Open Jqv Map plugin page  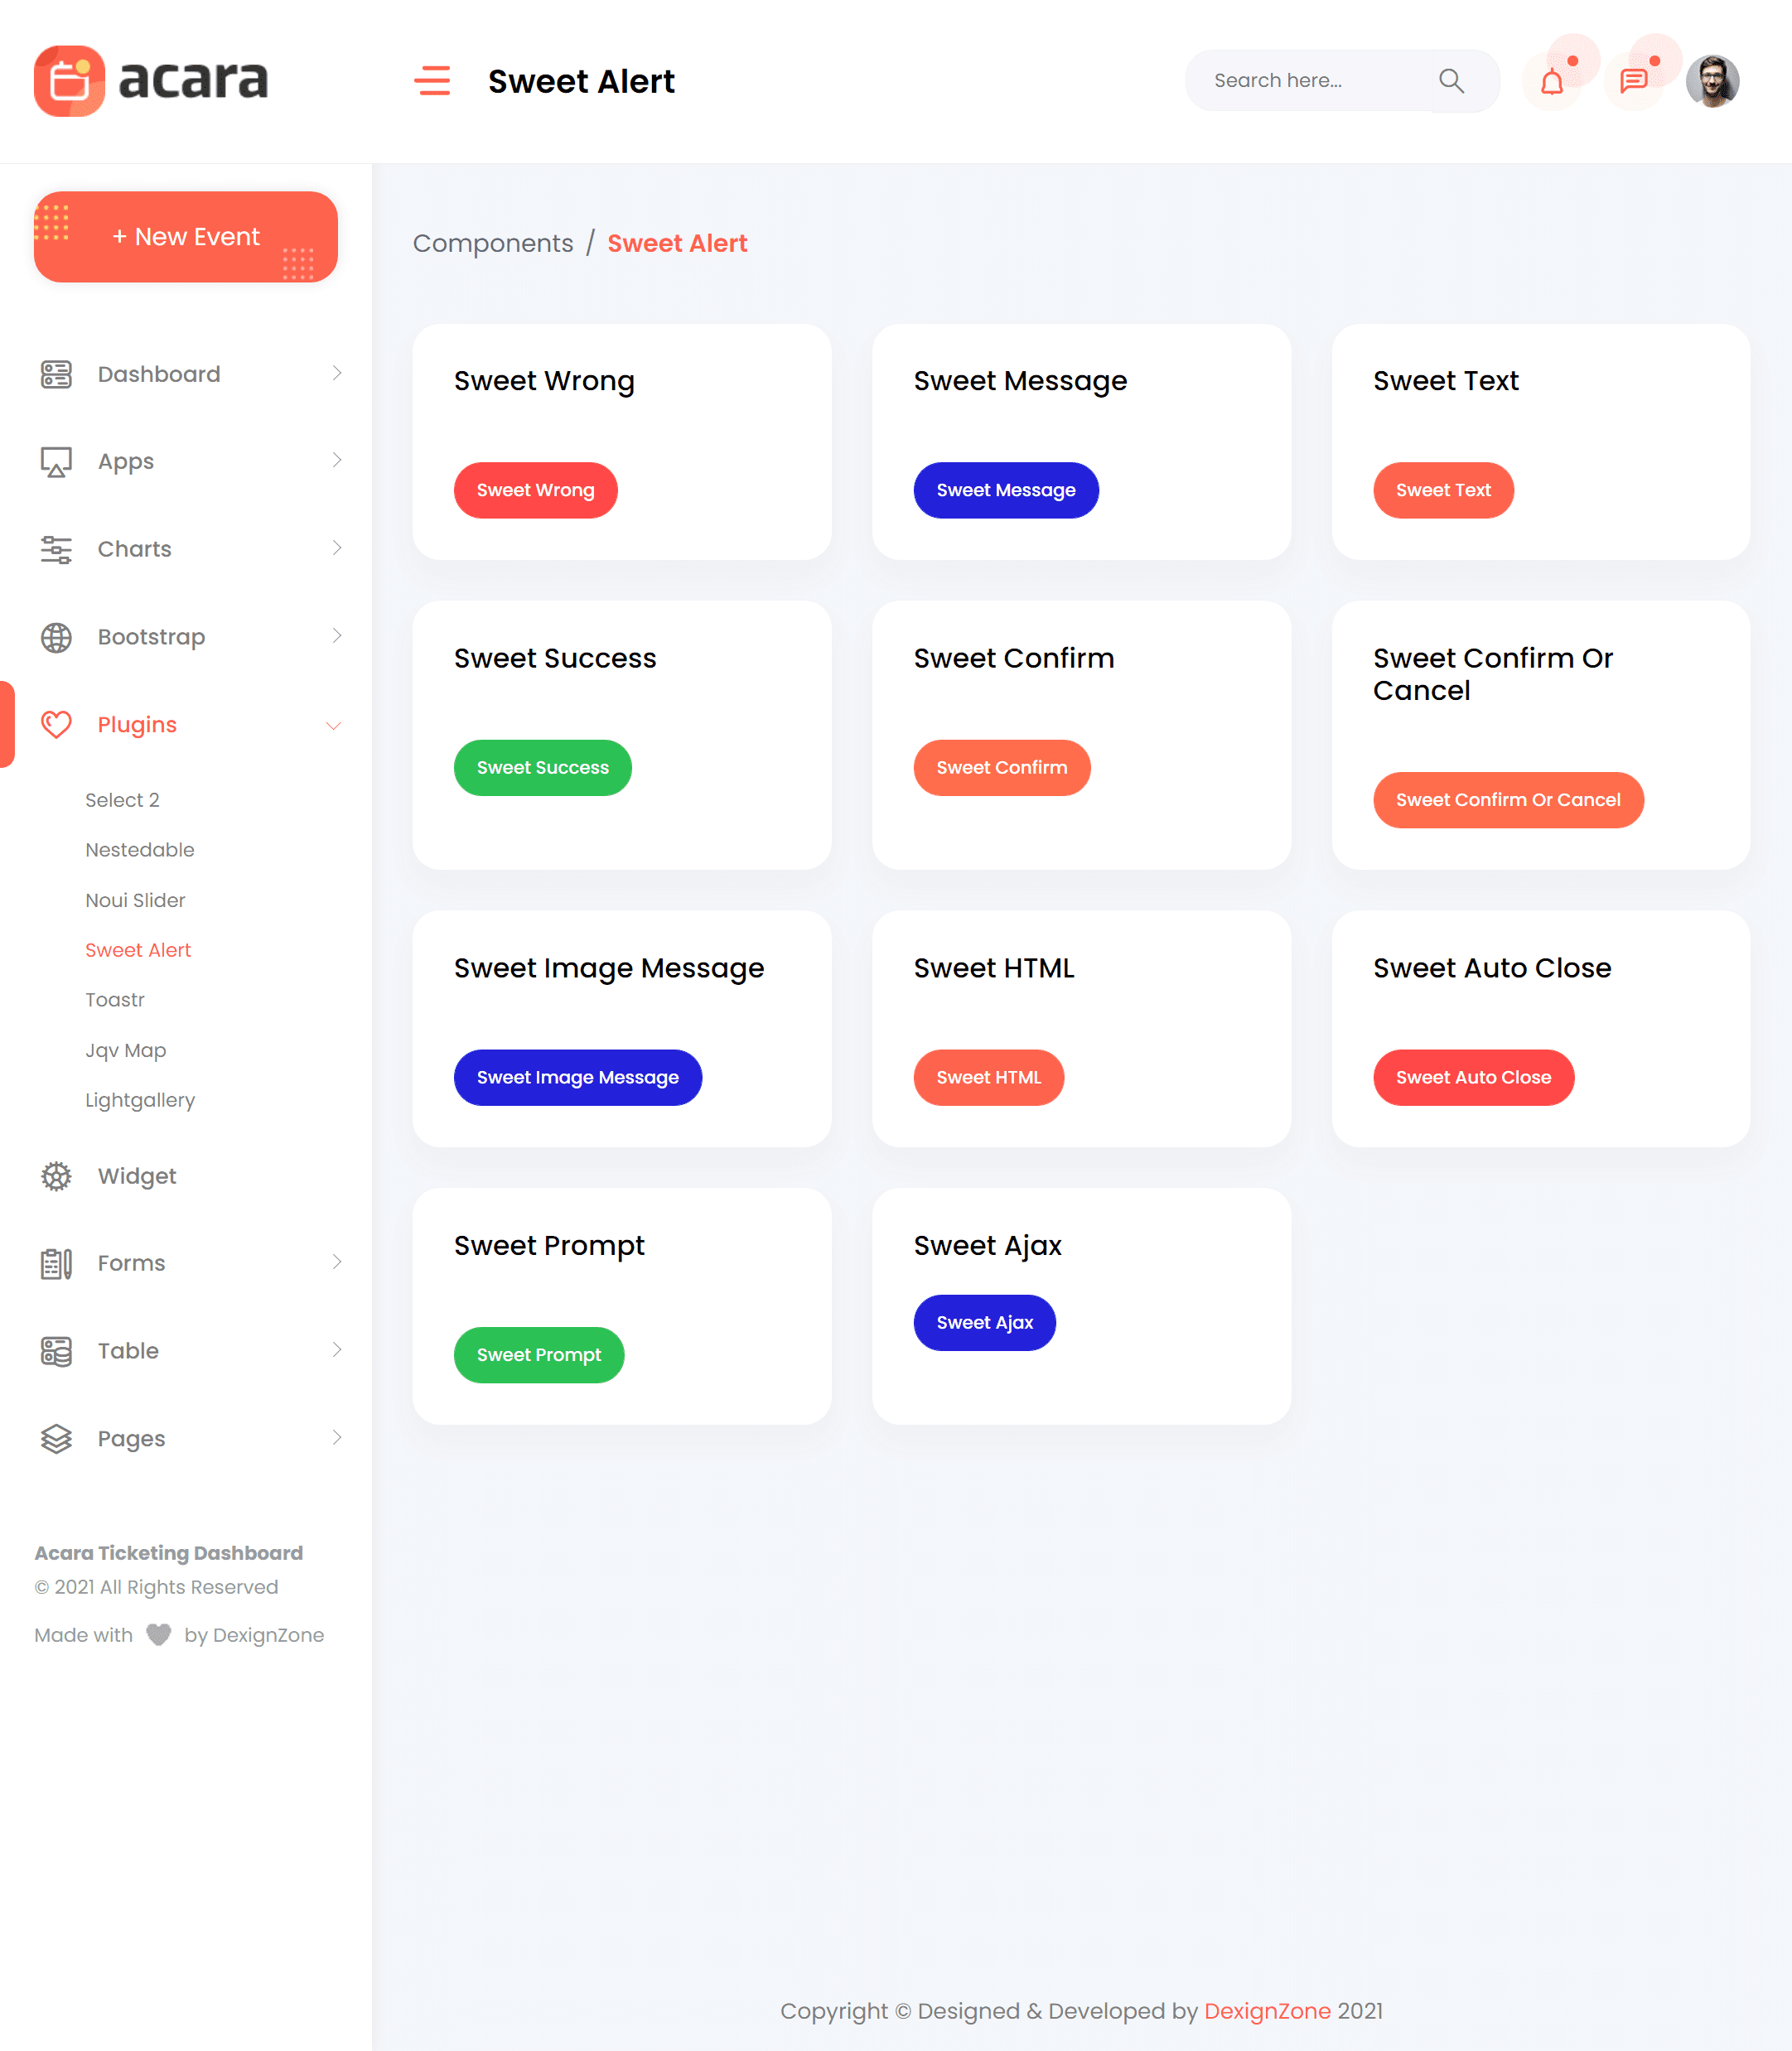coord(126,1050)
